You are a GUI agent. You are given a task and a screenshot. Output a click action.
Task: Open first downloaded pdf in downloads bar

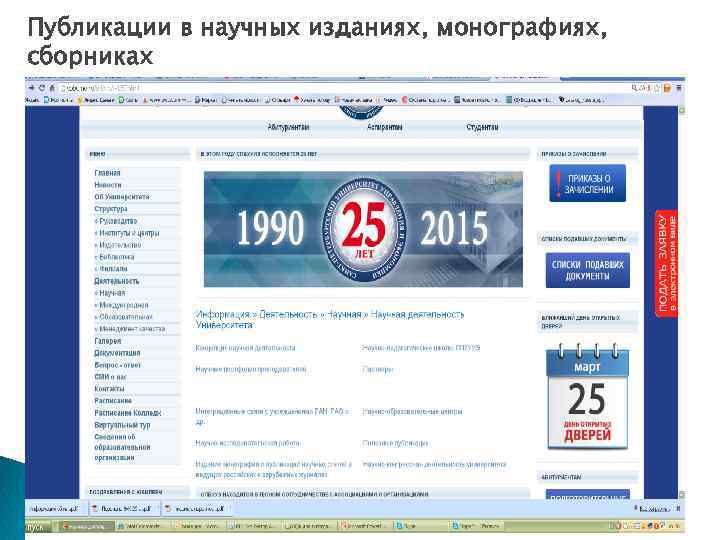54,509
